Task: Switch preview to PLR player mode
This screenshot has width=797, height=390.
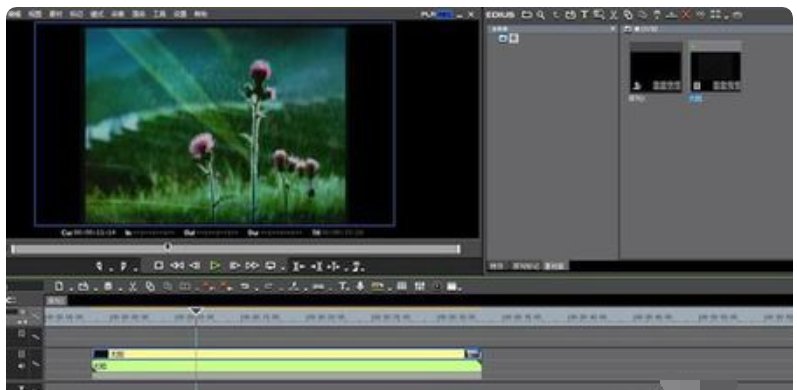Action: click(427, 15)
